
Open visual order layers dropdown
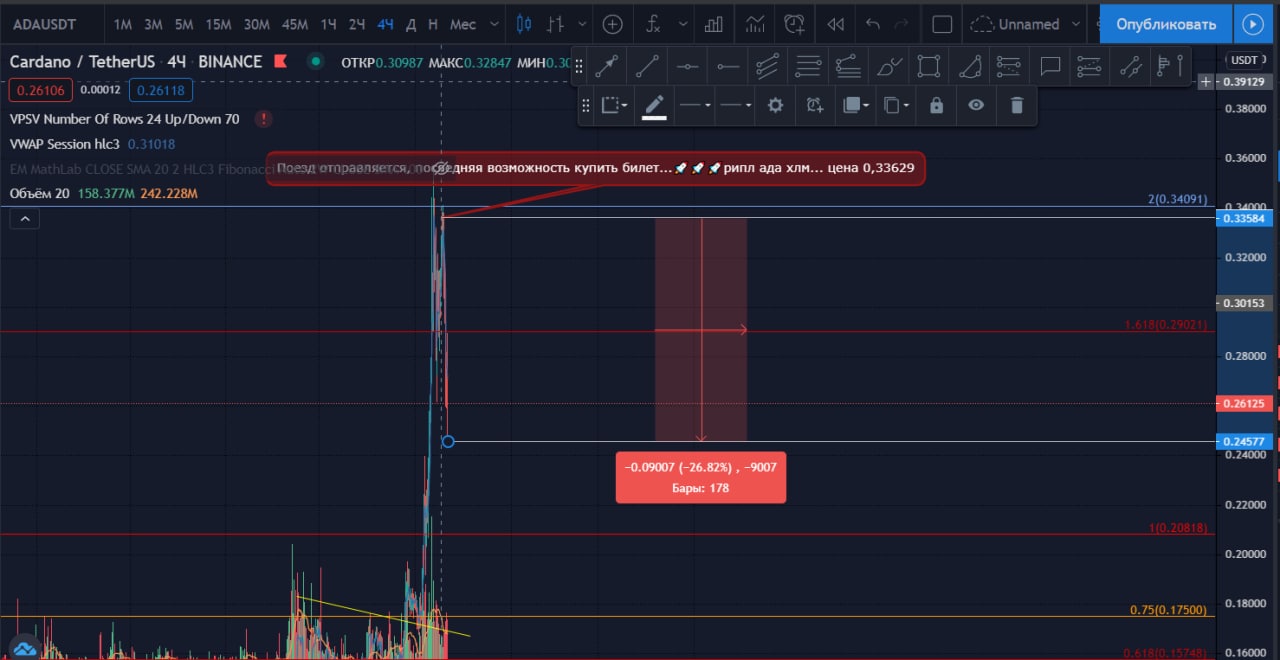click(x=855, y=105)
